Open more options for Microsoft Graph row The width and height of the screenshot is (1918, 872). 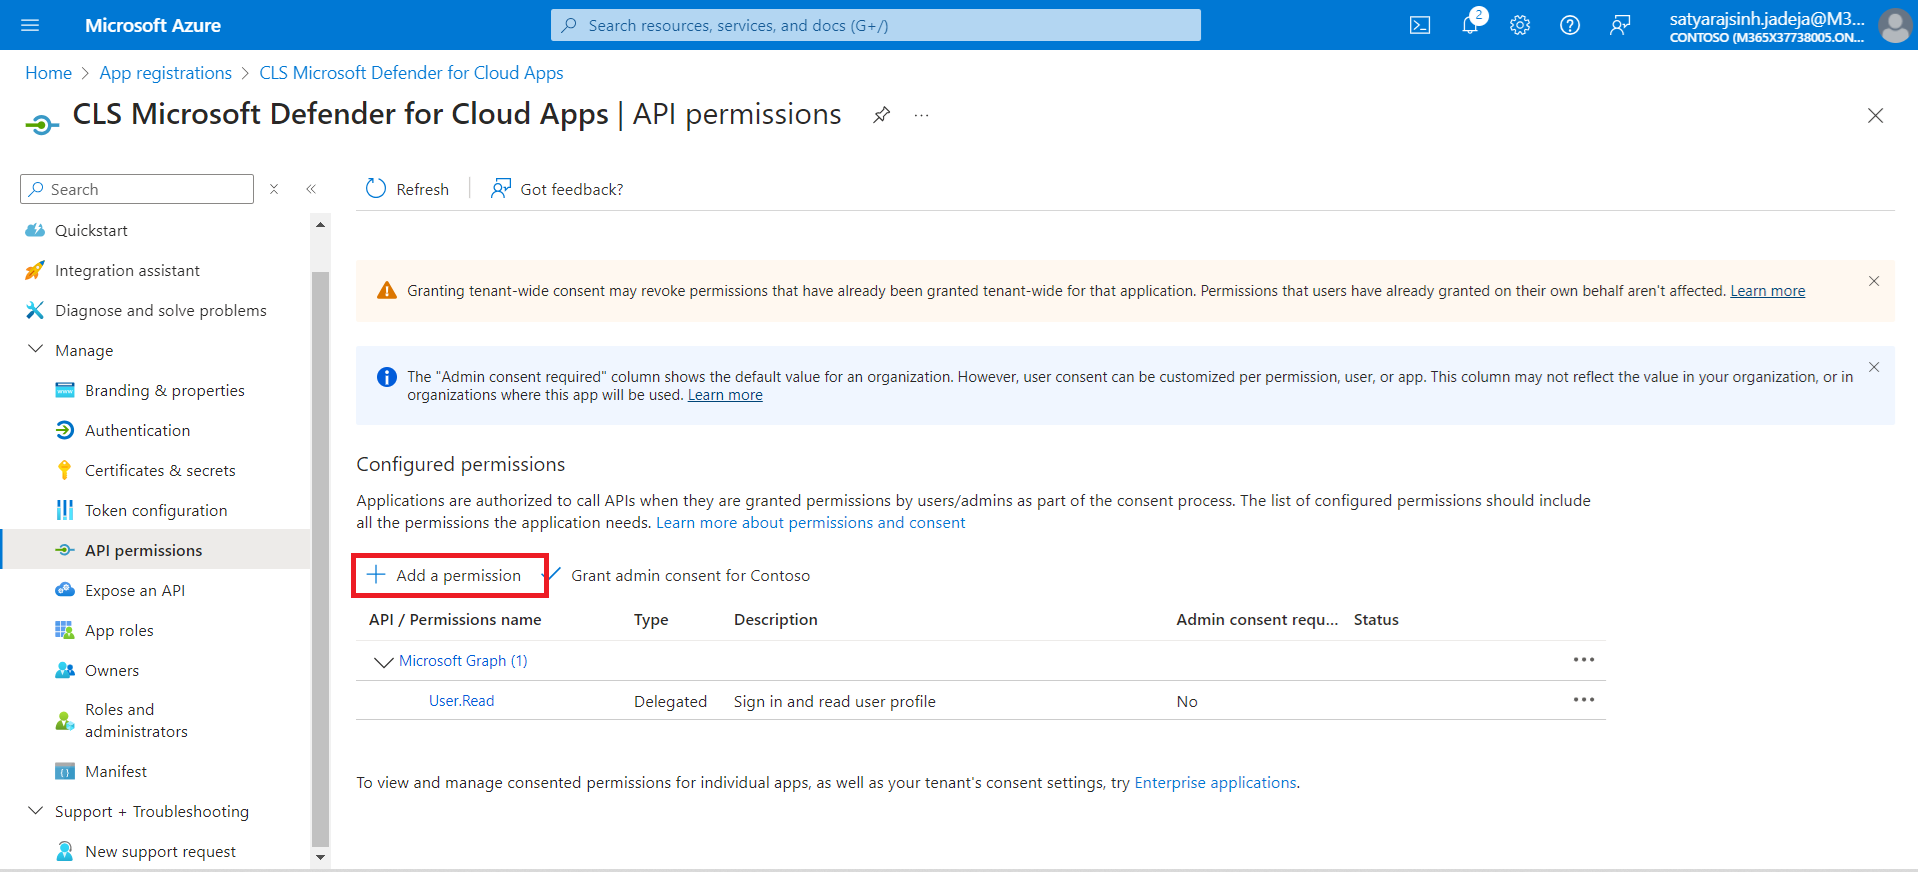tap(1584, 660)
